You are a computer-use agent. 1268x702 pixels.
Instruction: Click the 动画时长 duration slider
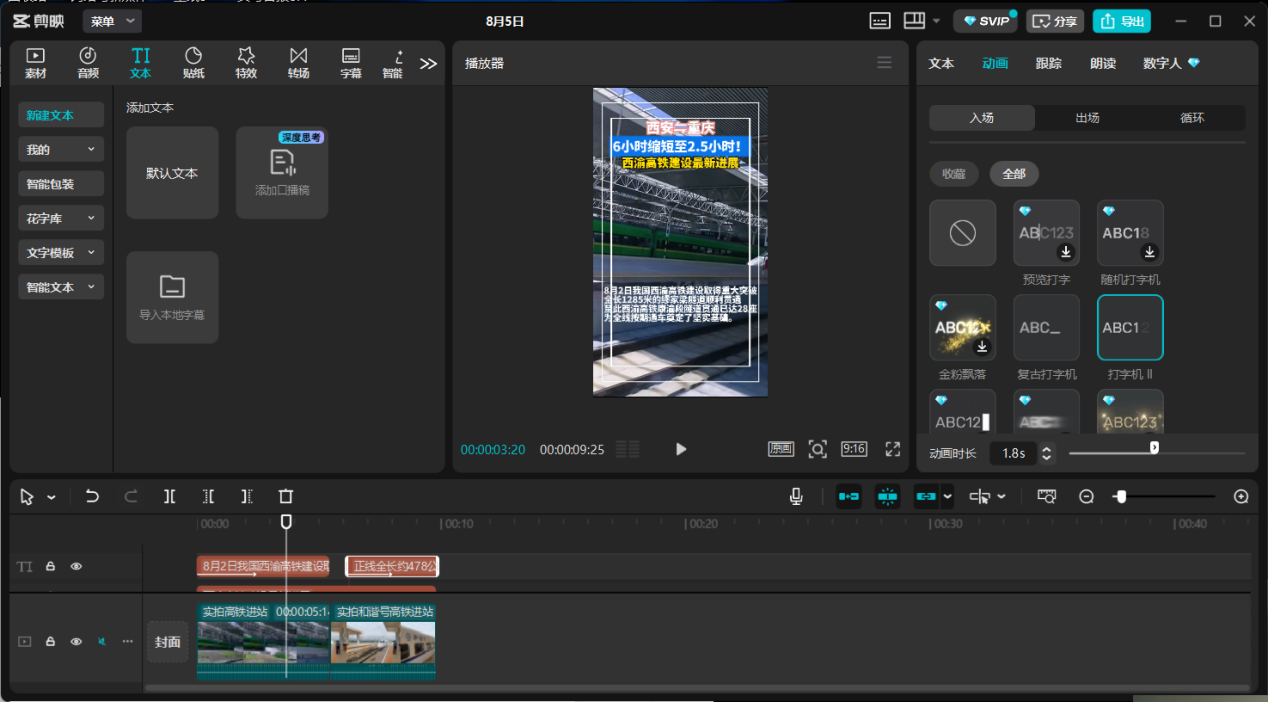click(1154, 453)
